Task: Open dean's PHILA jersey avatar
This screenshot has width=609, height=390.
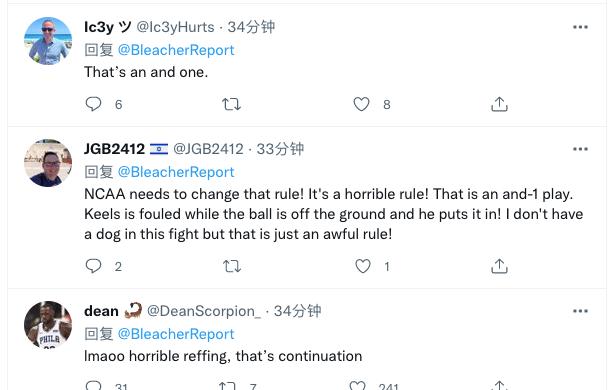Action: point(48,325)
